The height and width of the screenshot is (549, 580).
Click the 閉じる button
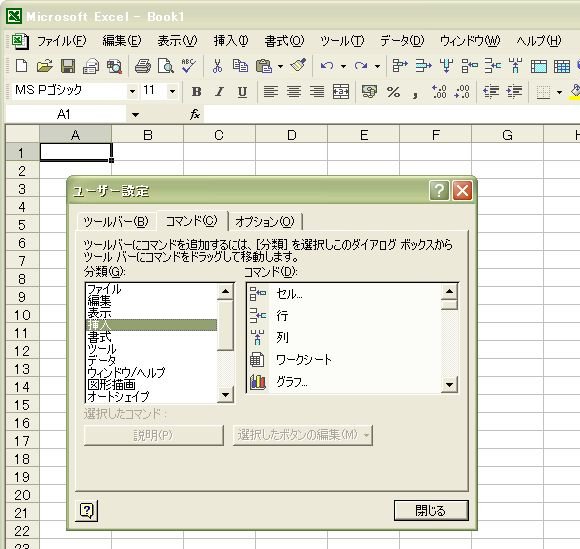431,511
